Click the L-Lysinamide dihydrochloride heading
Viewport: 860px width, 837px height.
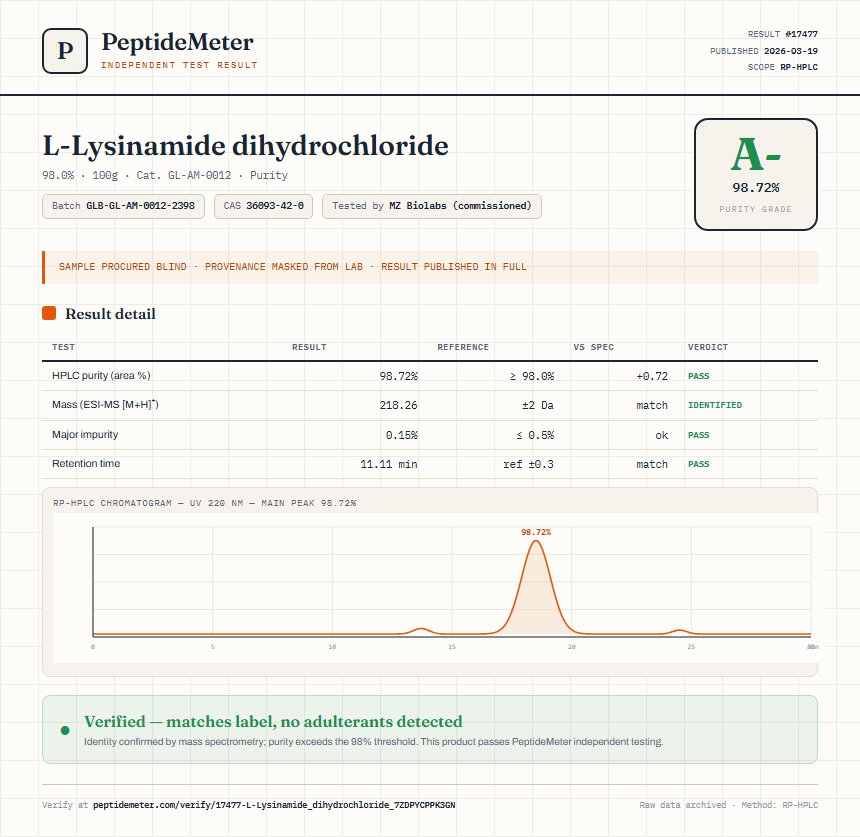(x=245, y=146)
